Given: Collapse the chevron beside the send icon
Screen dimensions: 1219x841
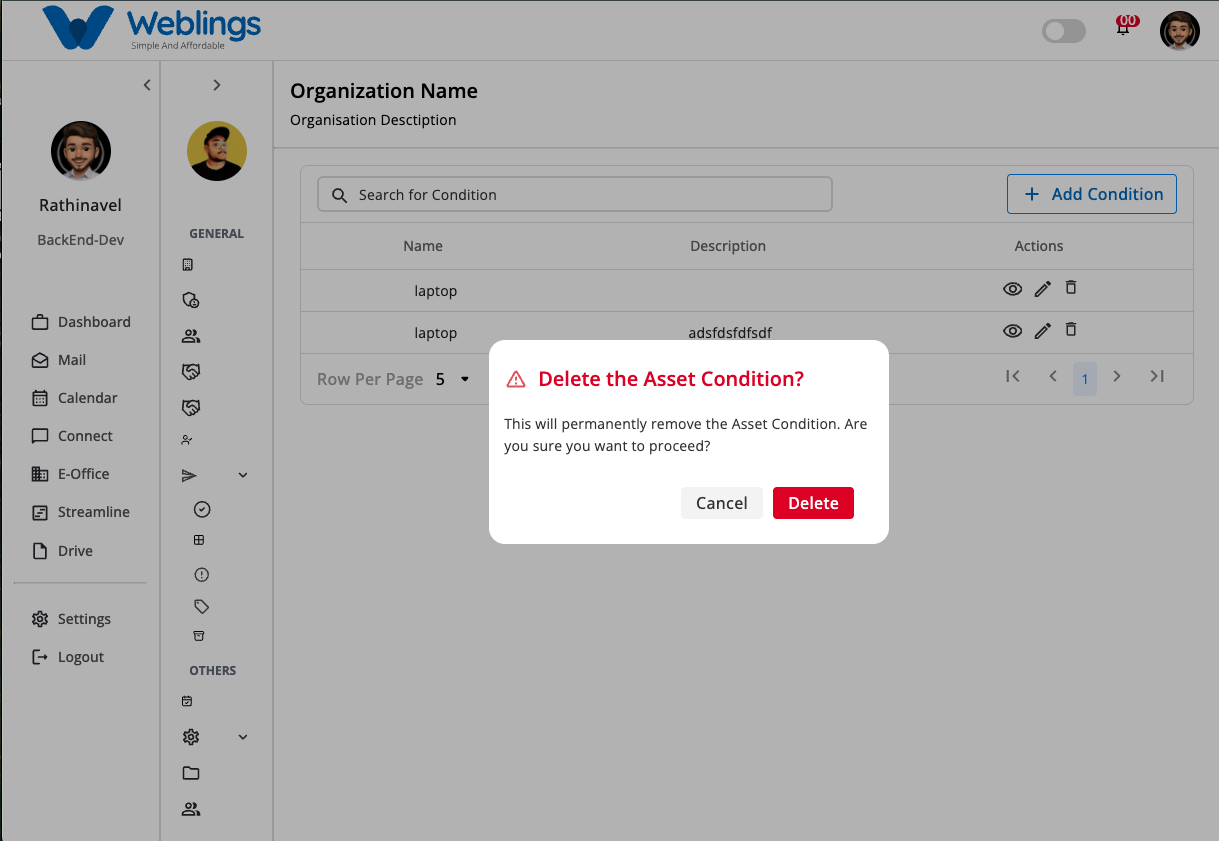Looking at the screenshot, I should tap(243, 476).
